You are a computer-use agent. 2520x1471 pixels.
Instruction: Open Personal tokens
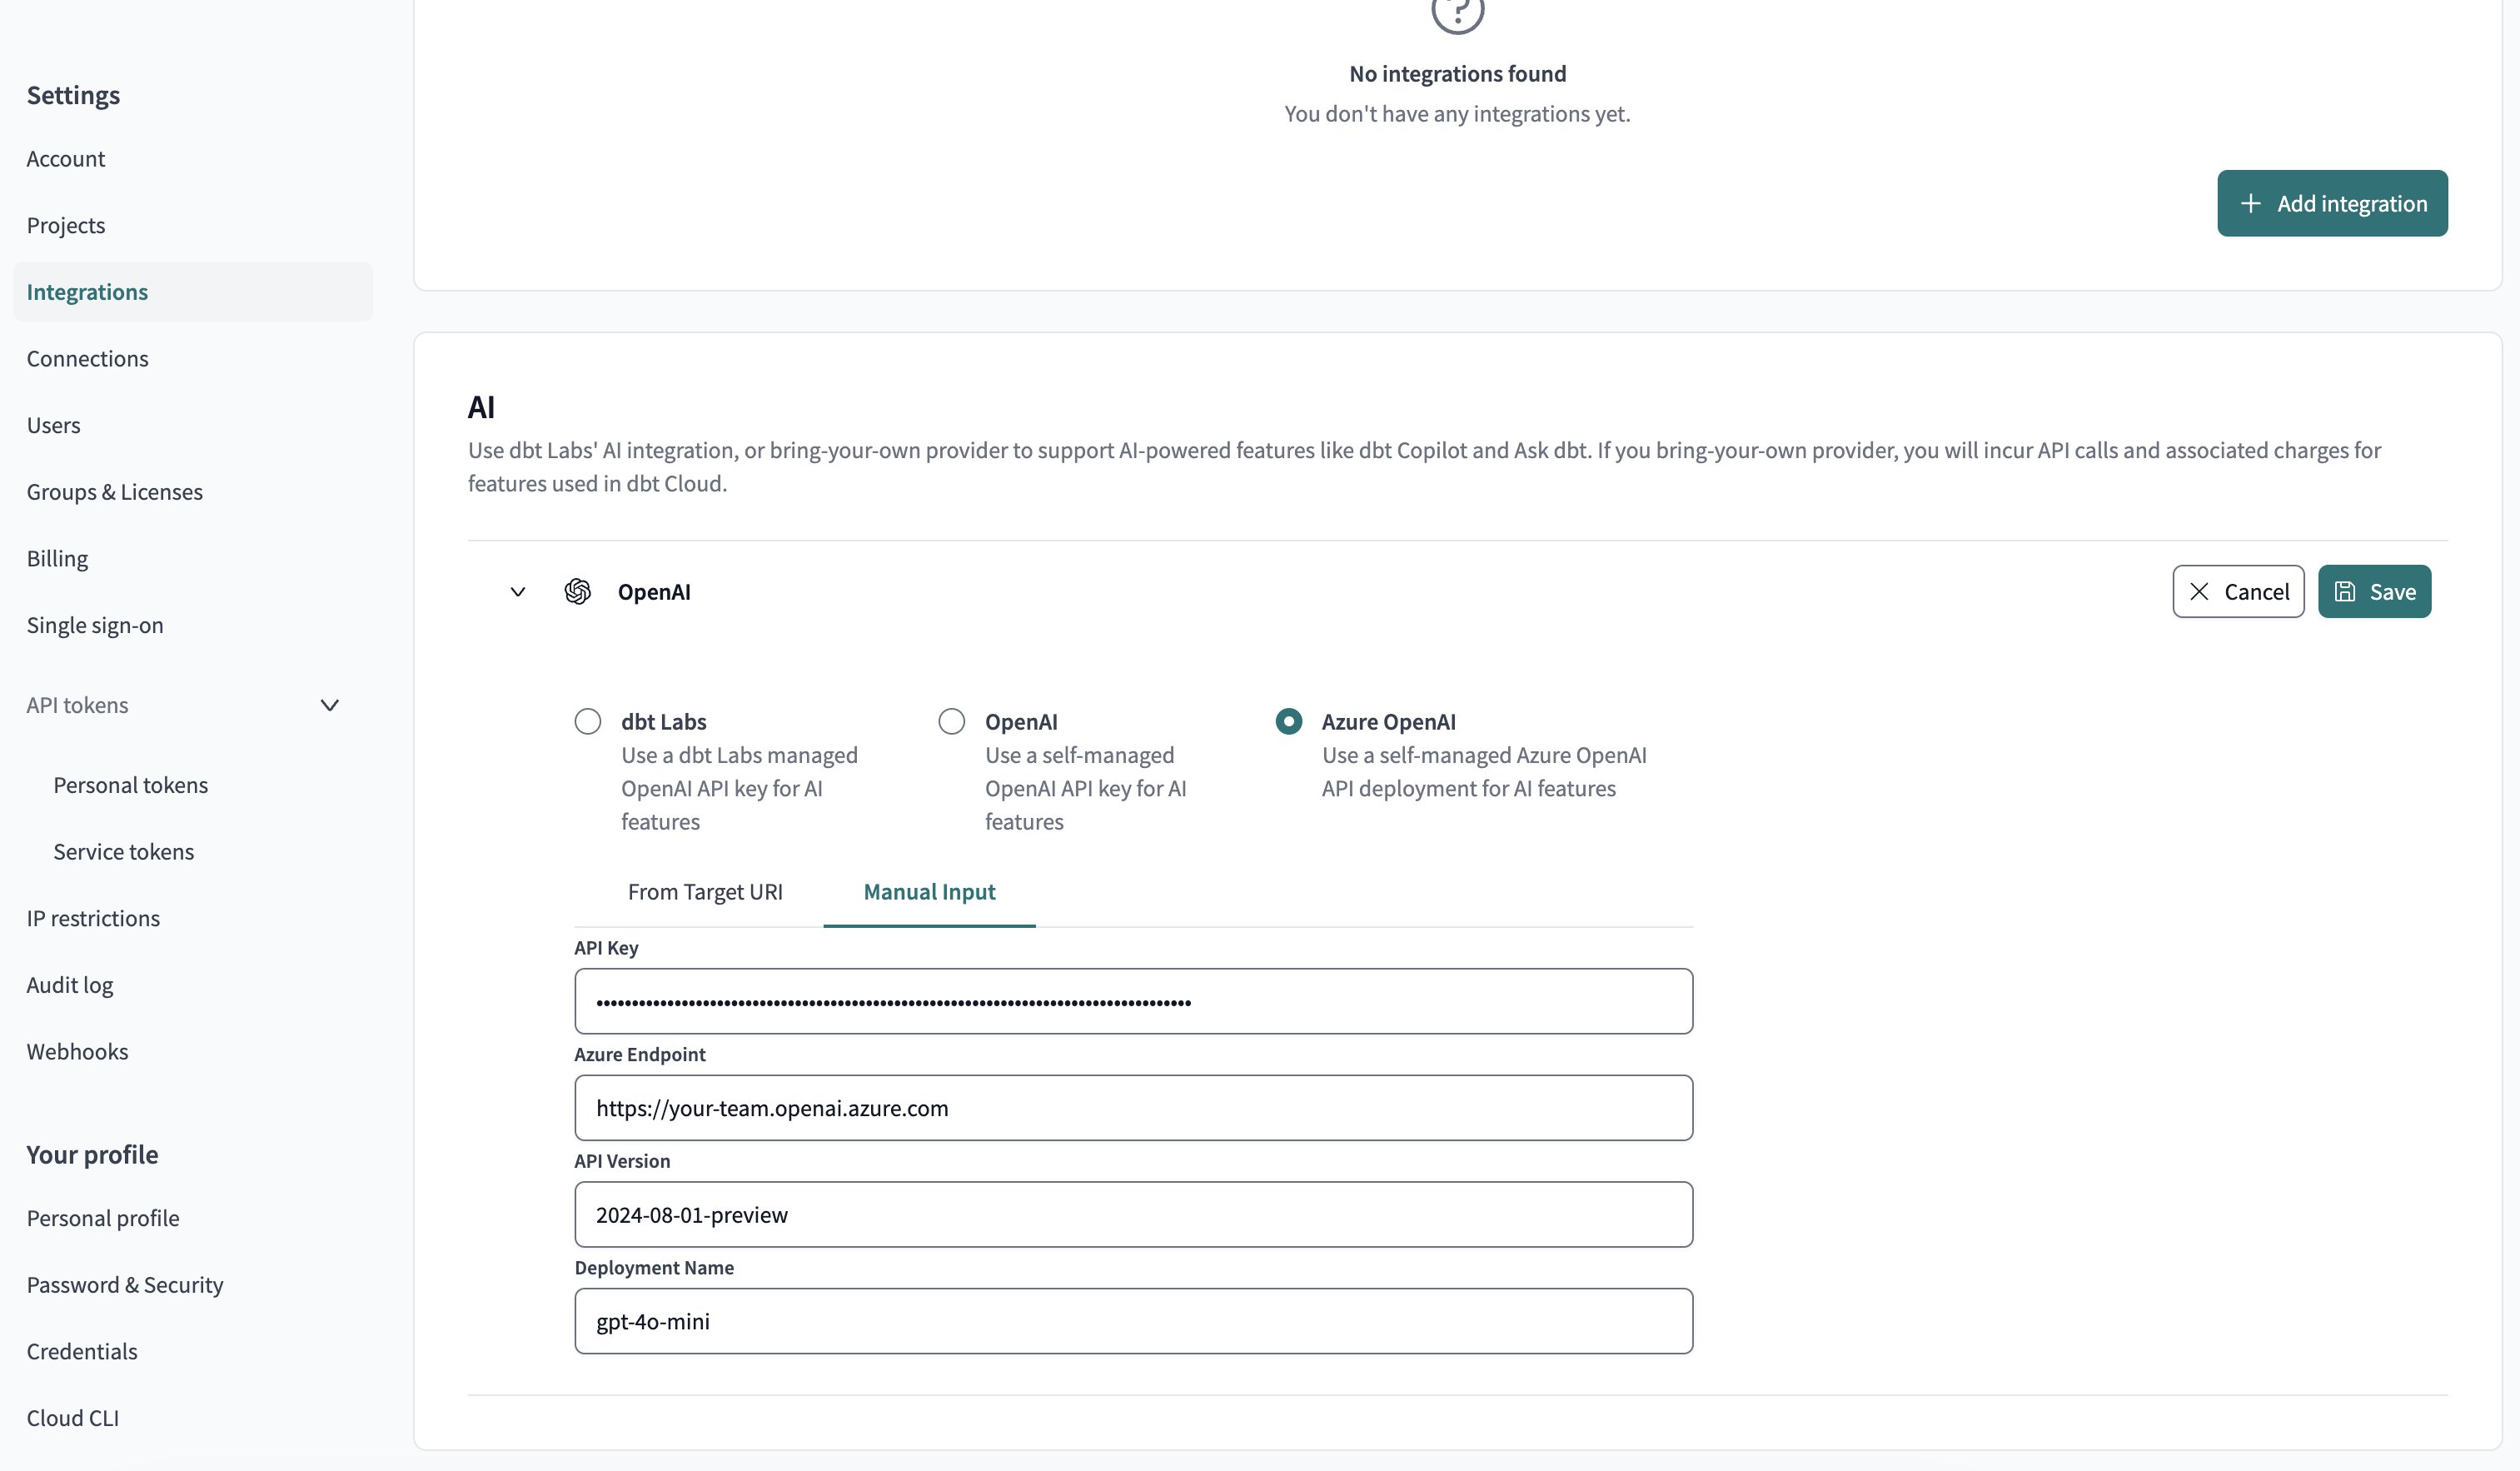pos(130,785)
